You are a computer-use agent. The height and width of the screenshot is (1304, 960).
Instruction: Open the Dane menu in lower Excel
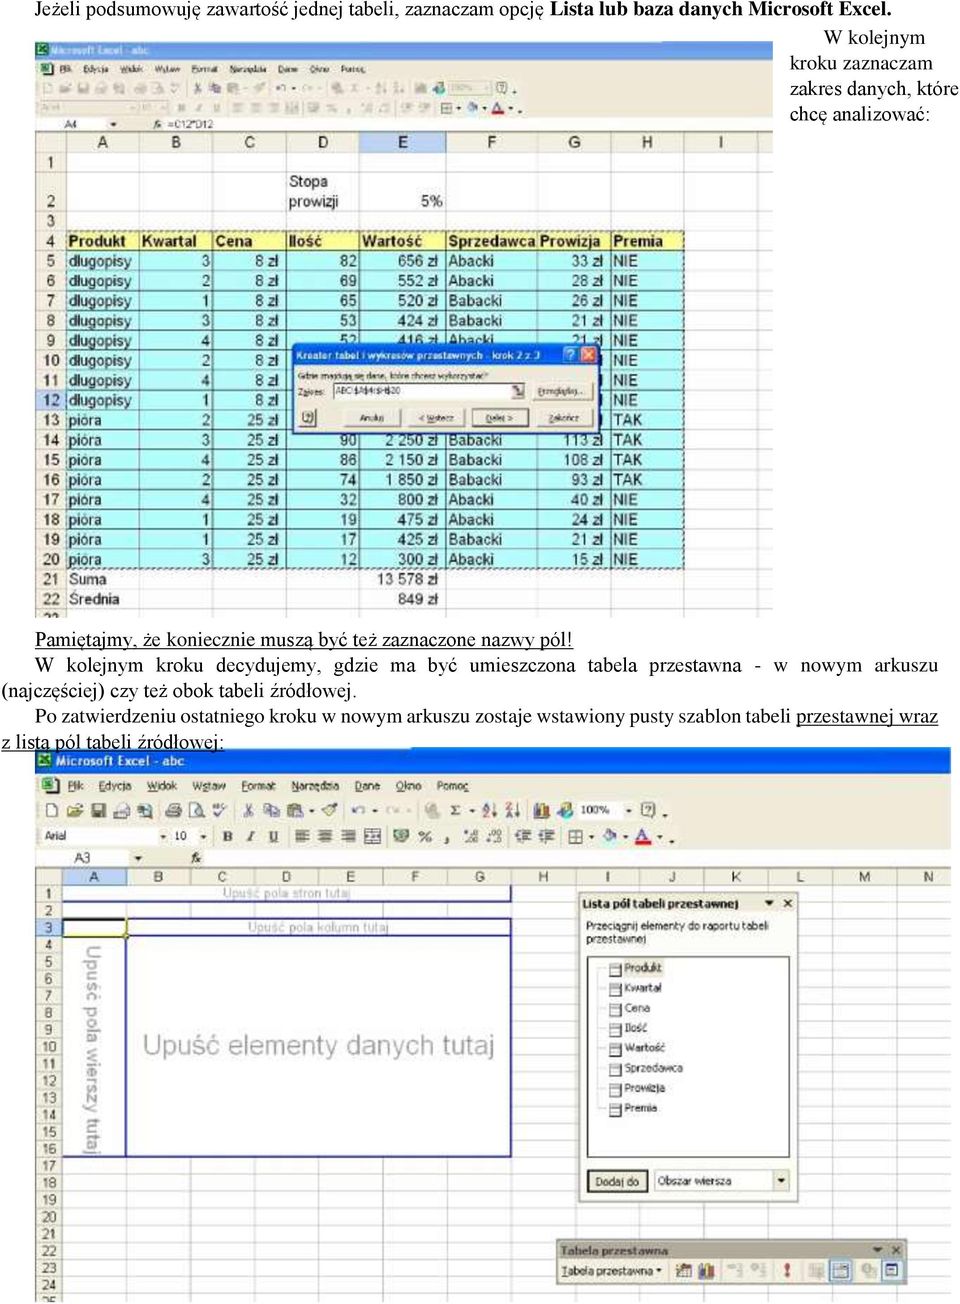(367, 786)
